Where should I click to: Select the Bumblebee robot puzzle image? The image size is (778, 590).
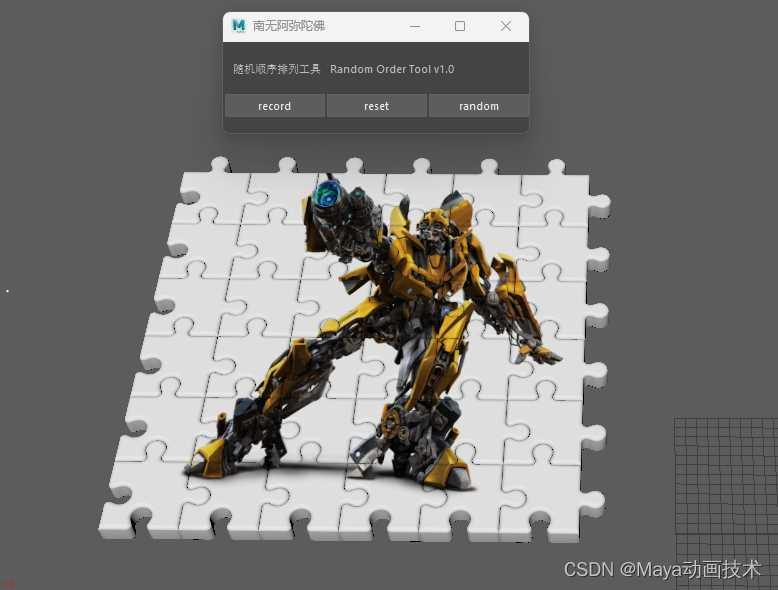pyautogui.click(x=355, y=350)
